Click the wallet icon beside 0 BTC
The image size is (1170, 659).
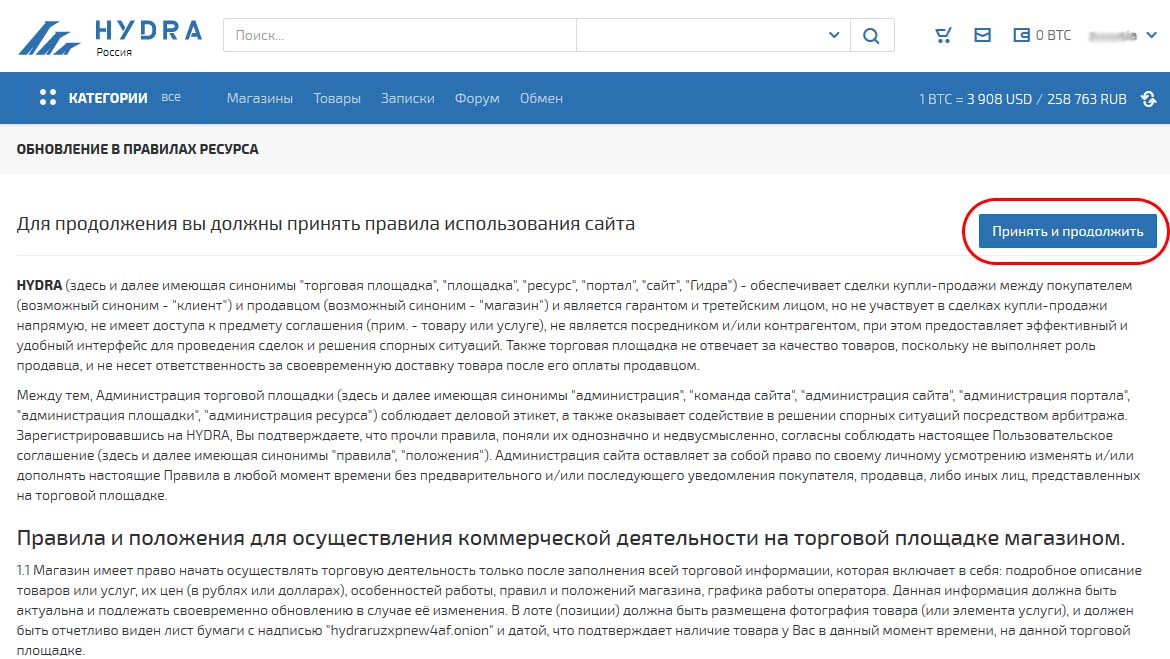tap(1021, 35)
